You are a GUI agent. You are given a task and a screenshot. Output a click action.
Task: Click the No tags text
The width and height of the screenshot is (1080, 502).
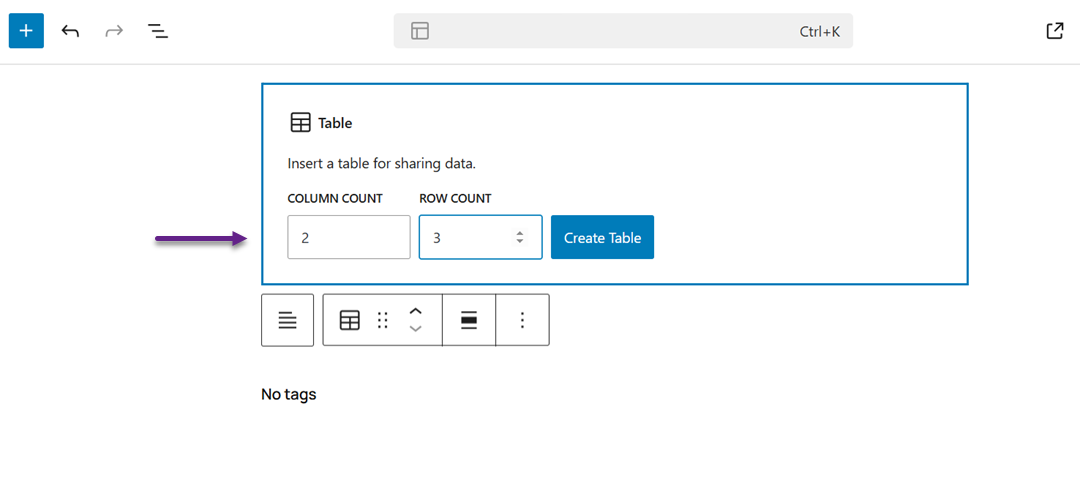point(288,394)
